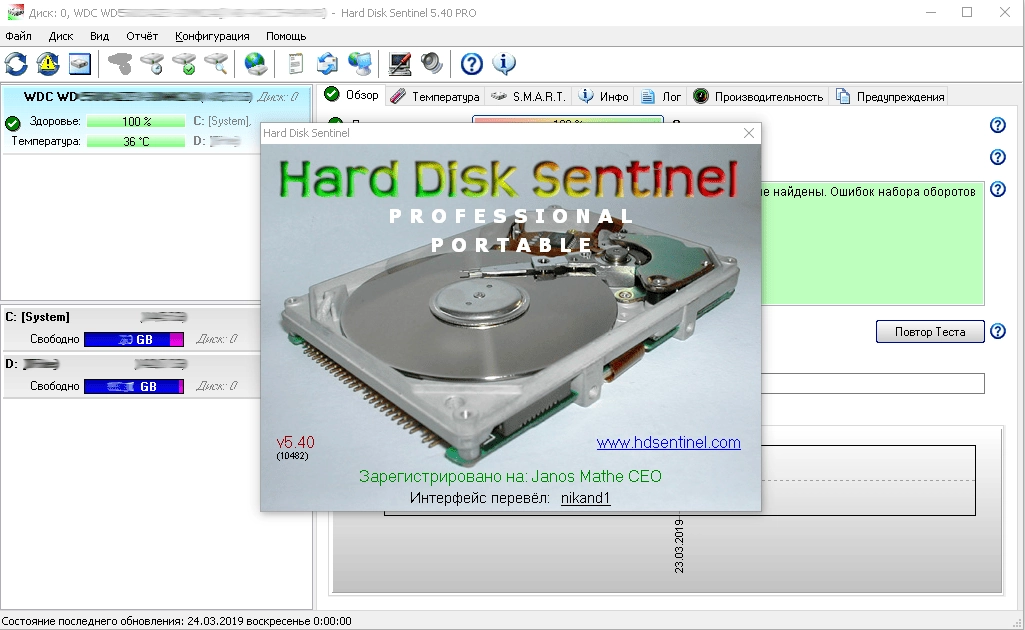The image size is (1025, 630).
Task: Click 'Зарегистрировано на: Janos Mathe CEO' text
Action: [510, 476]
